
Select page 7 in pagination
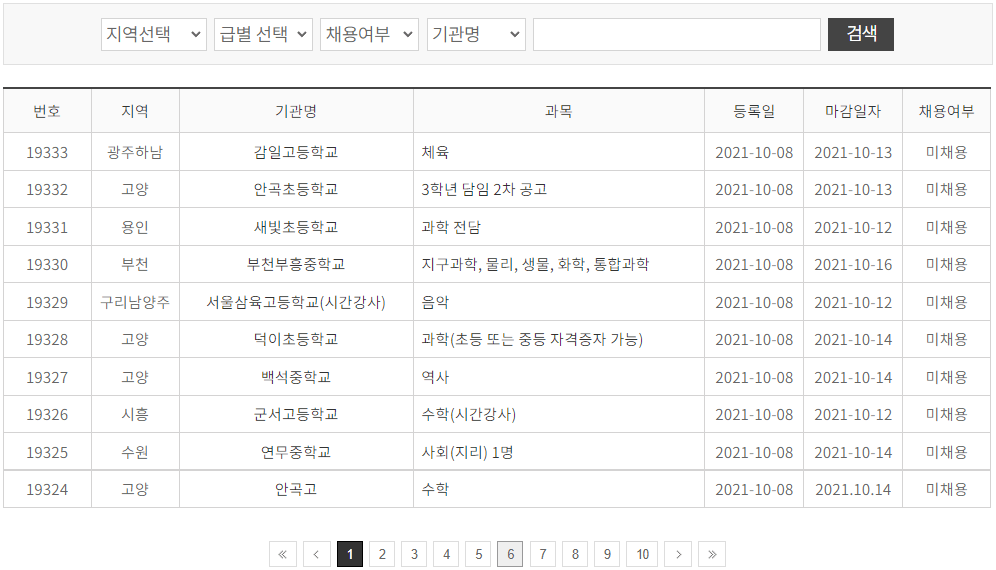tap(542, 554)
